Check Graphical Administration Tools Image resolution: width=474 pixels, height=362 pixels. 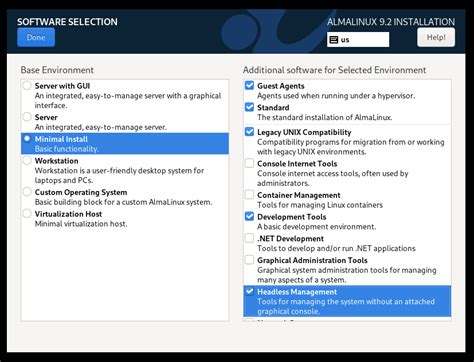click(249, 260)
